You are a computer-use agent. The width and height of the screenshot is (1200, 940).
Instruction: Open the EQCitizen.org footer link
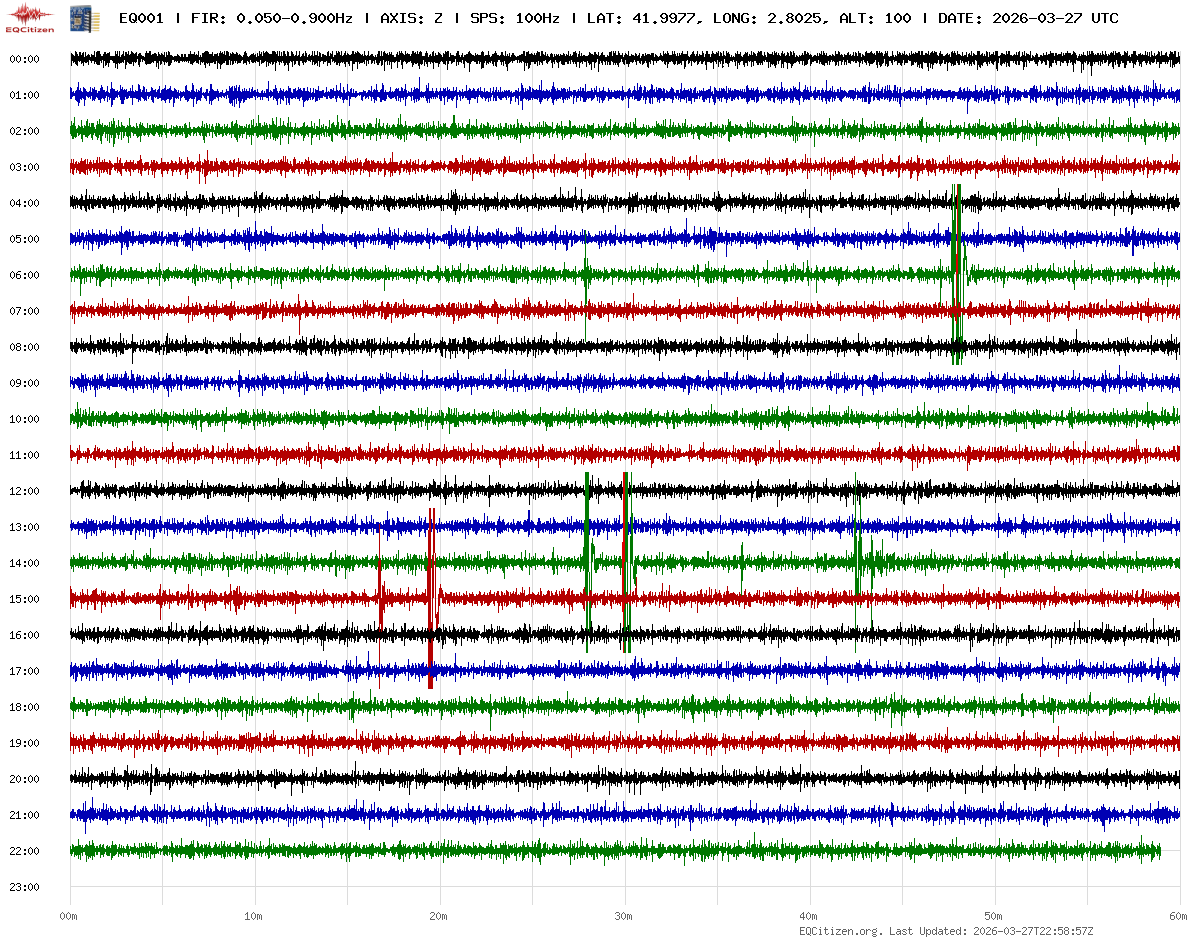(840, 931)
